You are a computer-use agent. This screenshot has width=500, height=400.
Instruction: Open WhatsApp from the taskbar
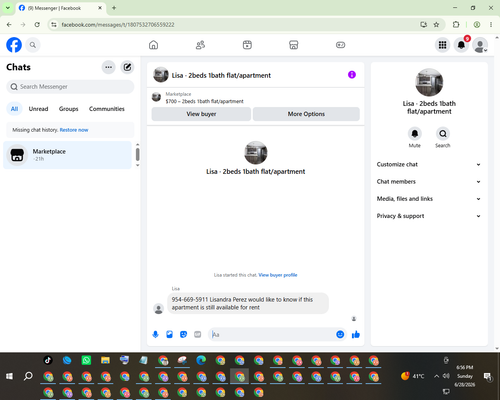click(86, 360)
